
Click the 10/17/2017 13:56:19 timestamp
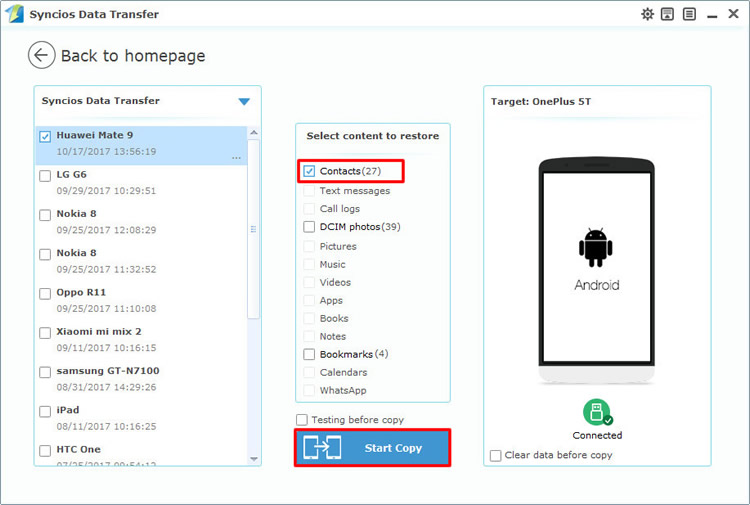pos(106,152)
